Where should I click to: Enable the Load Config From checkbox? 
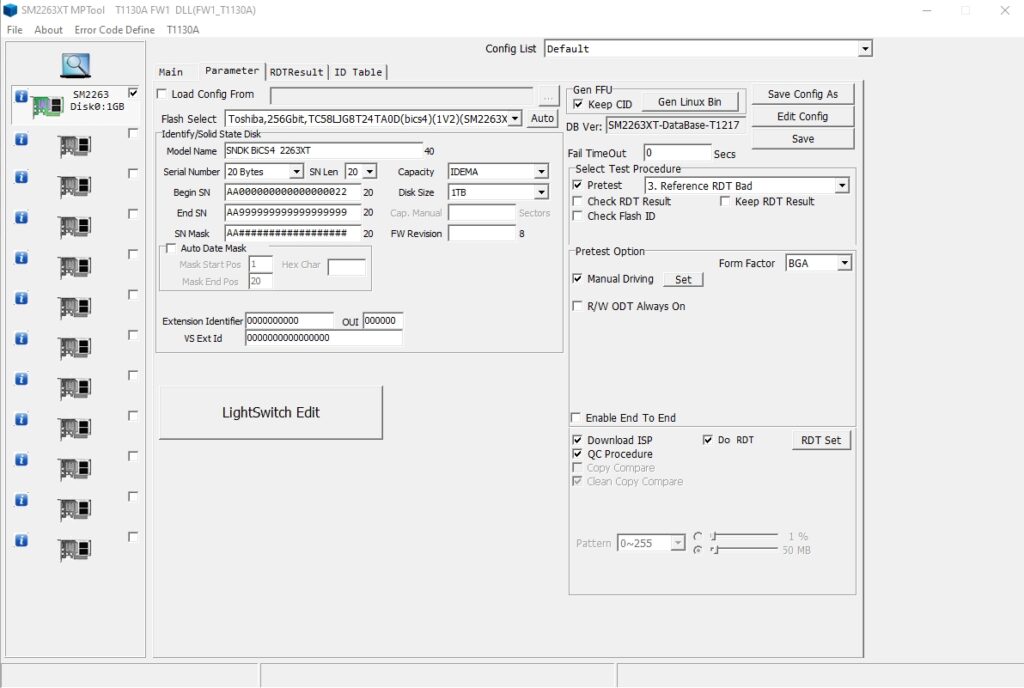click(x=162, y=94)
